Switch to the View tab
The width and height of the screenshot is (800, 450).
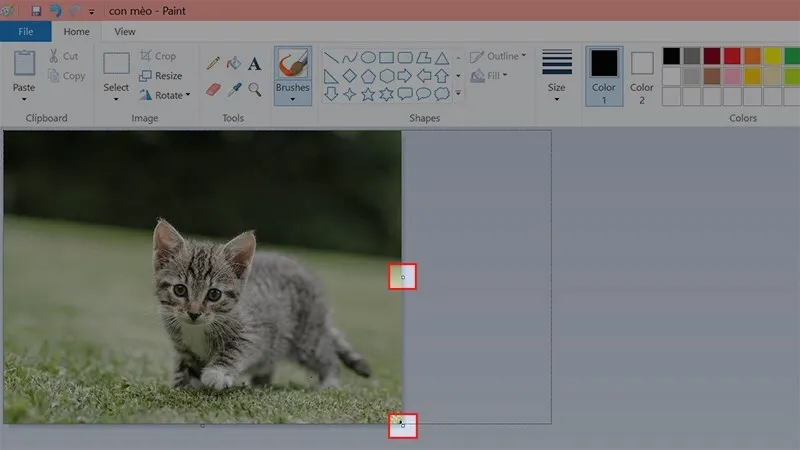125,32
